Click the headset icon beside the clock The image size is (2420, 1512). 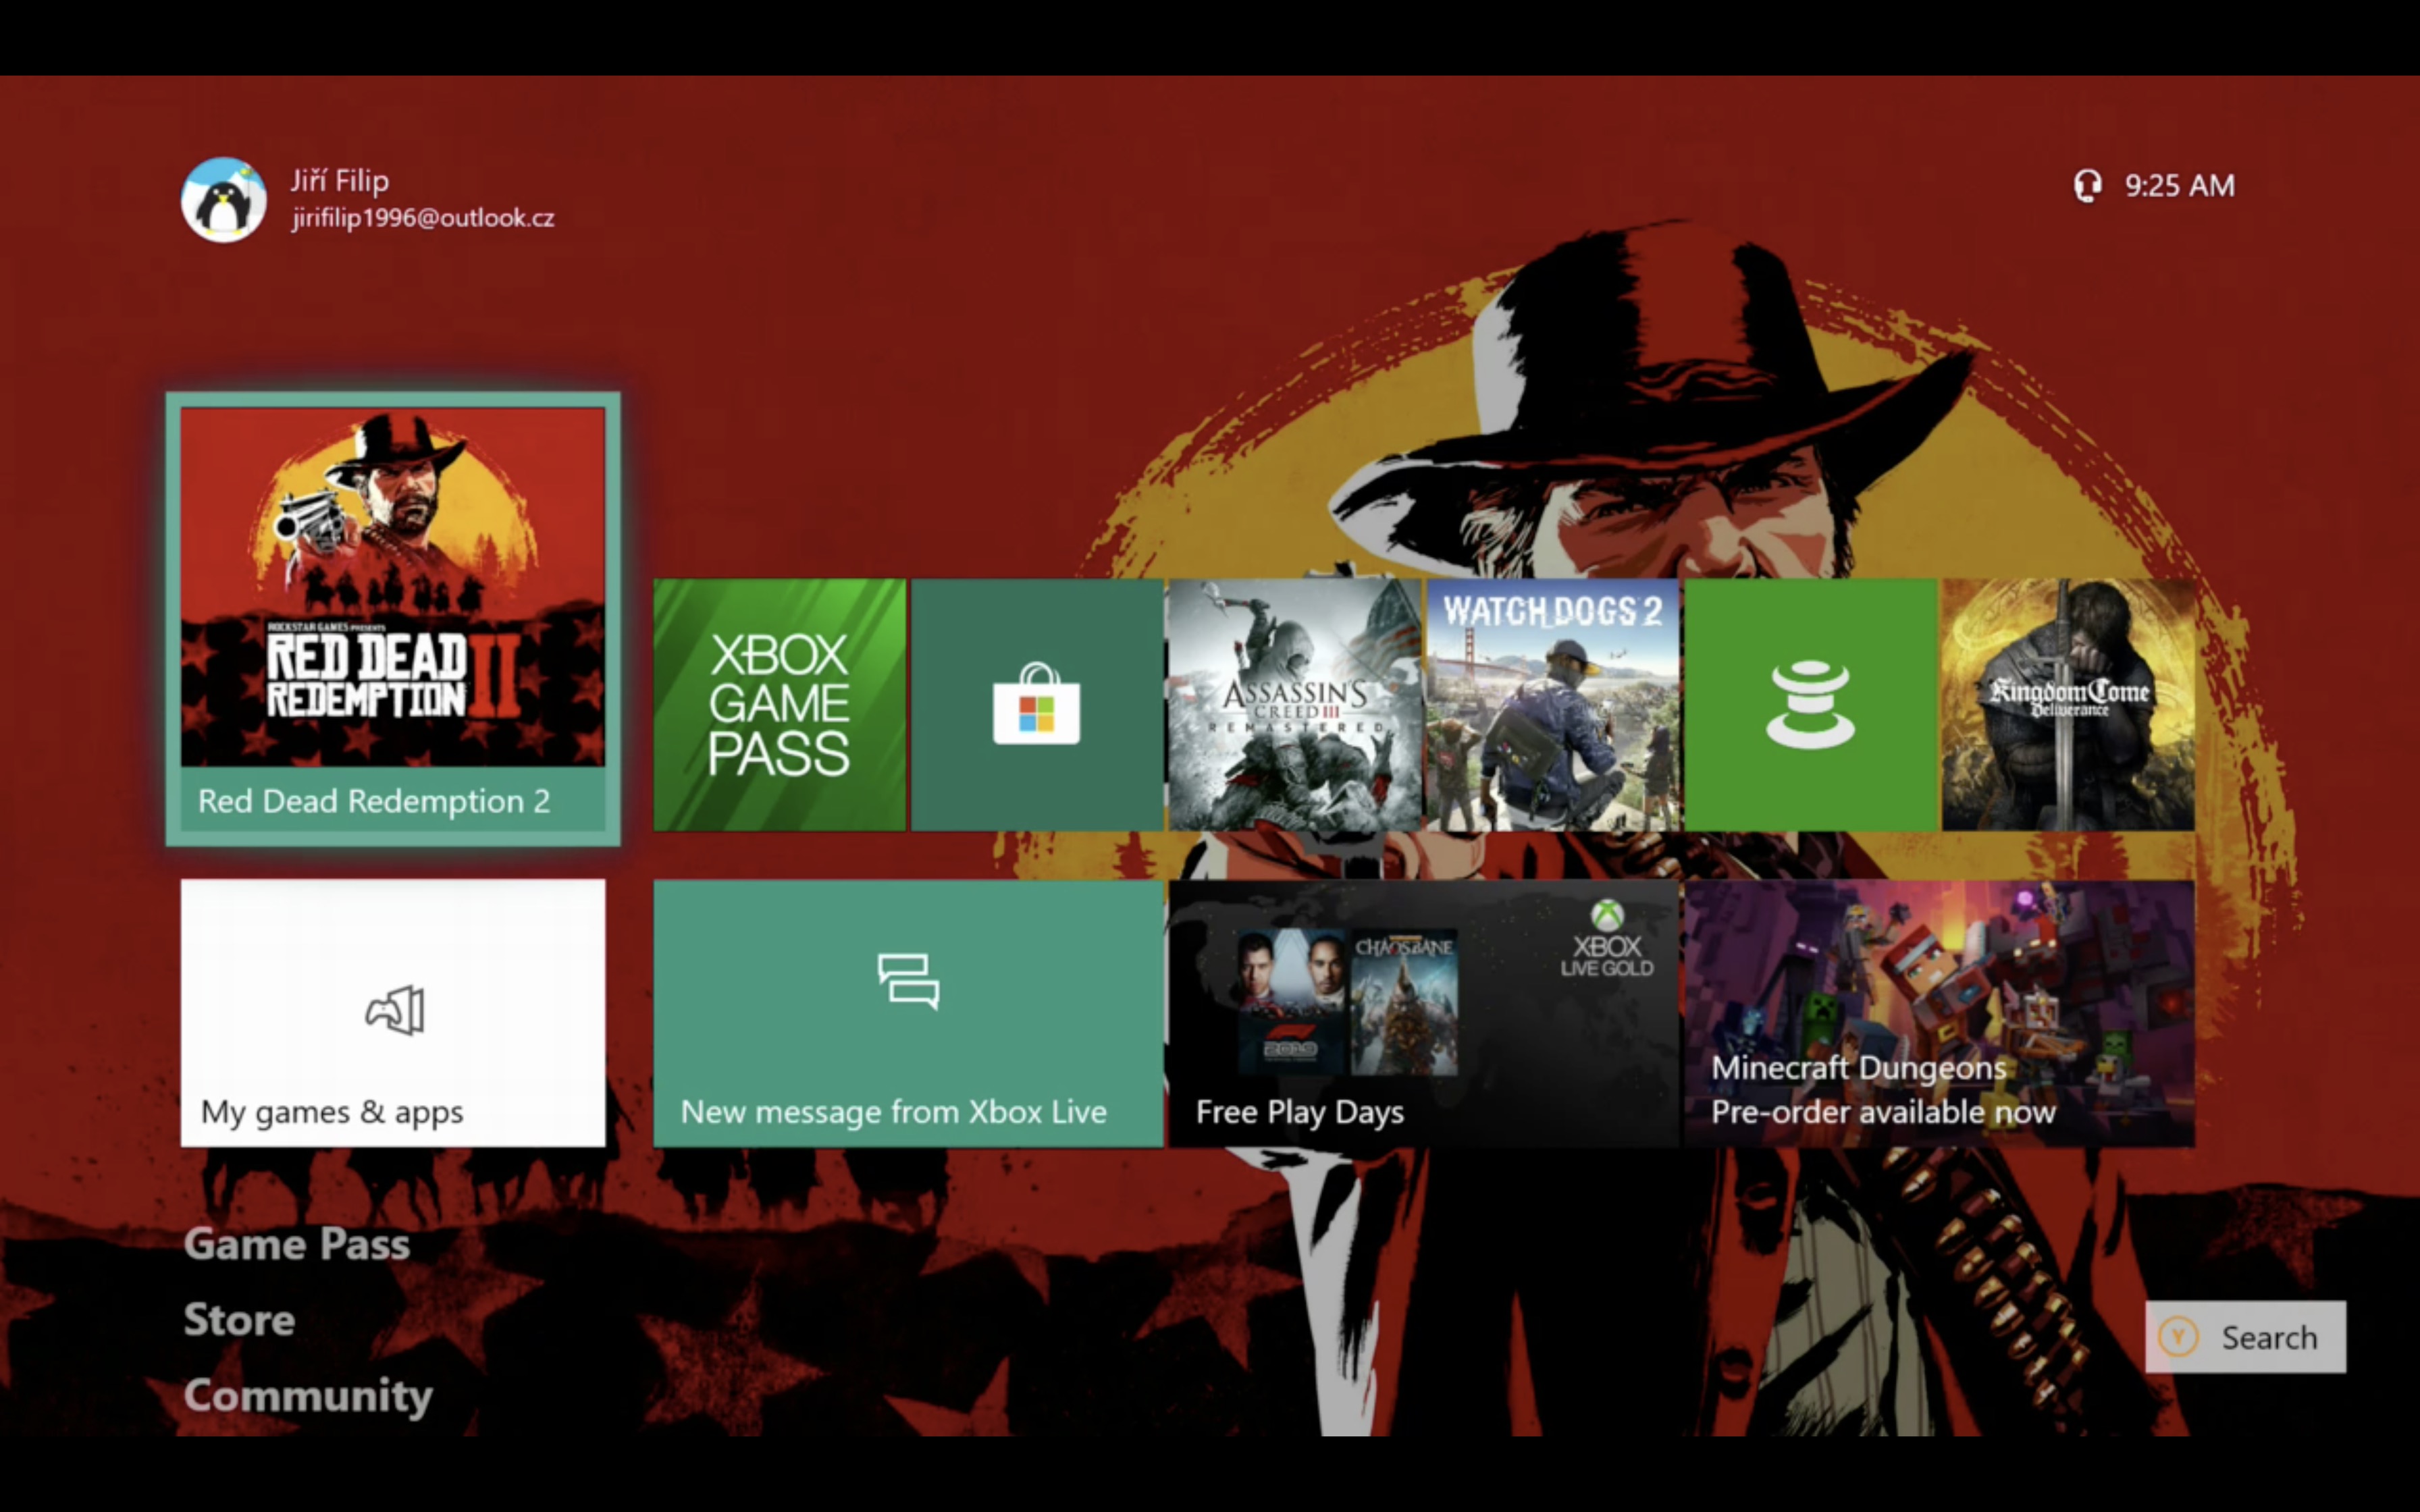[2087, 186]
